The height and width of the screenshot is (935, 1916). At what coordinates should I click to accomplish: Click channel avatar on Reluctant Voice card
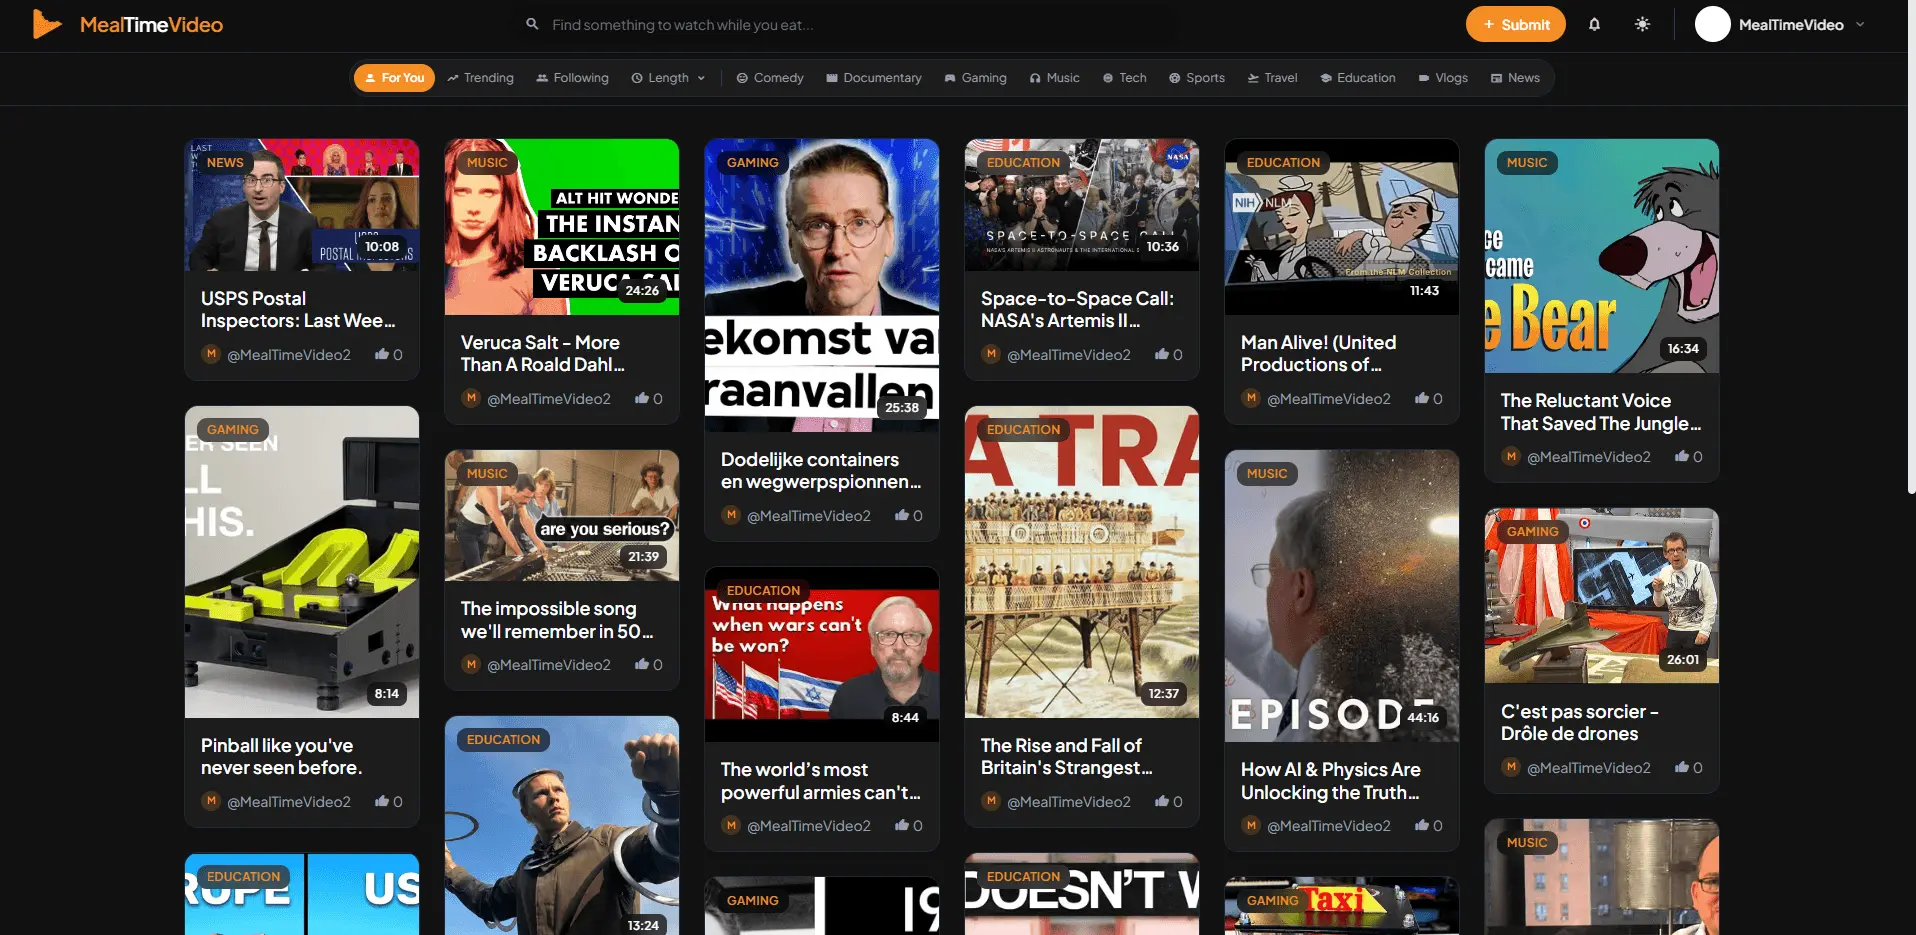point(1511,457)
